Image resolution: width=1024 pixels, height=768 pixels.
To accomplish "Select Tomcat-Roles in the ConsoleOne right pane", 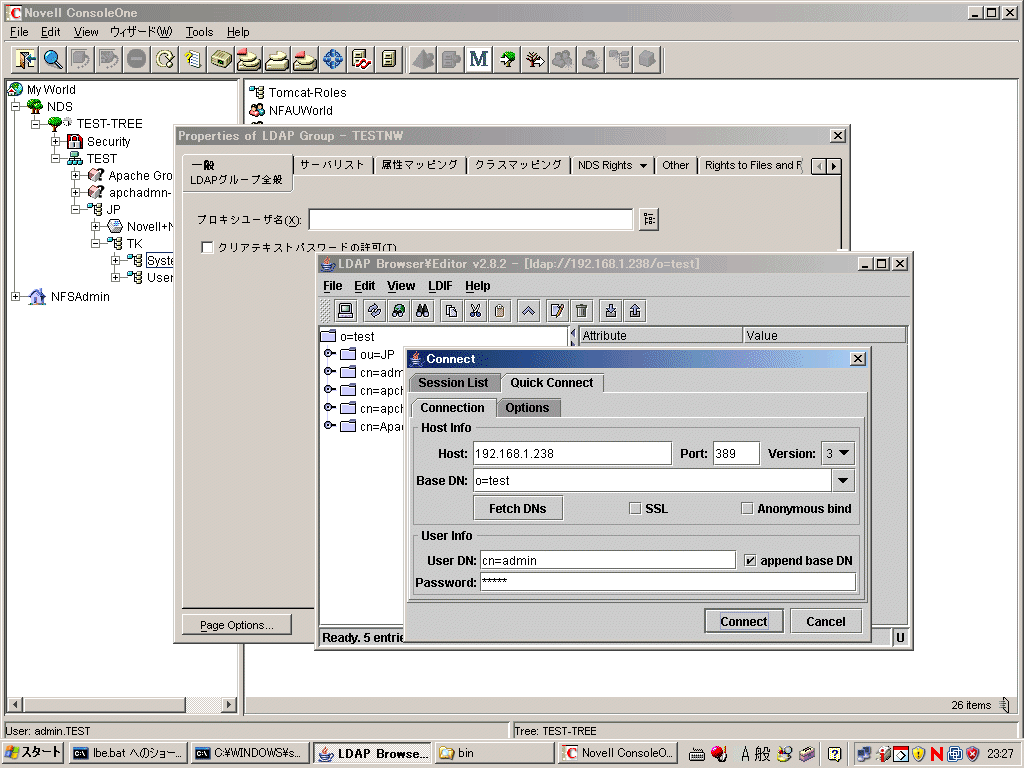I will point(307,93).
